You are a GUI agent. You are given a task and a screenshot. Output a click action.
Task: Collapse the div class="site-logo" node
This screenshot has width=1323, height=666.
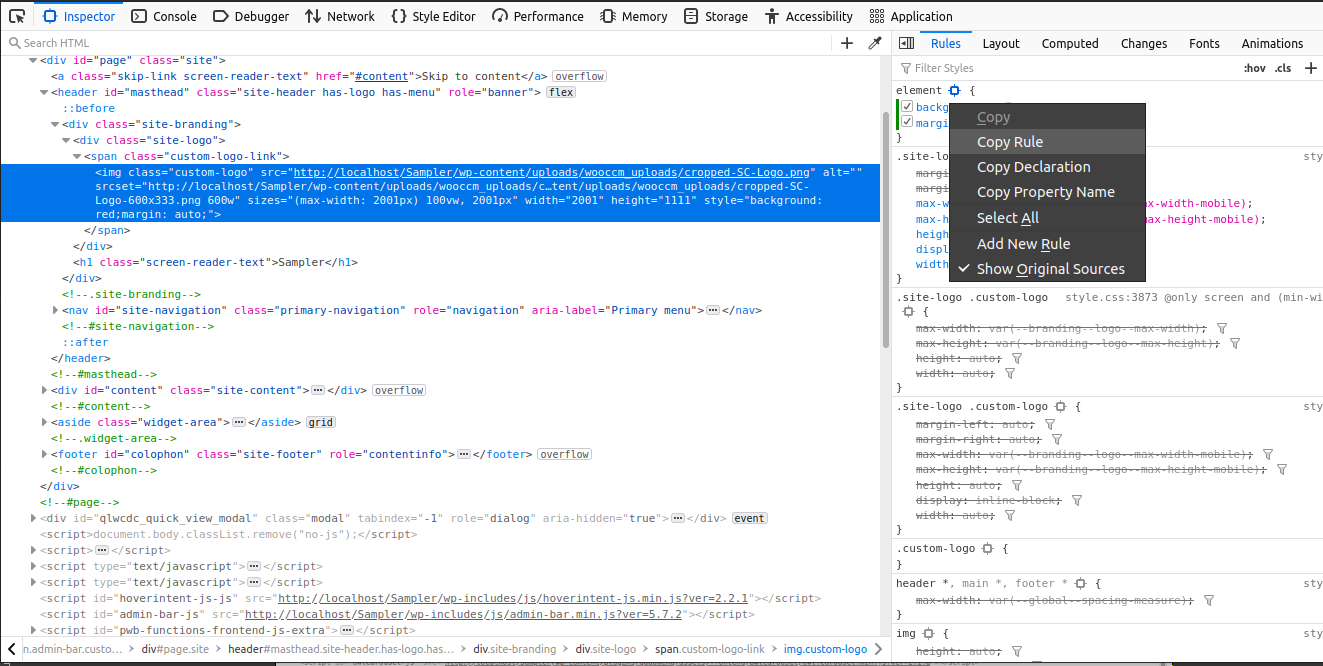point(66,140)
